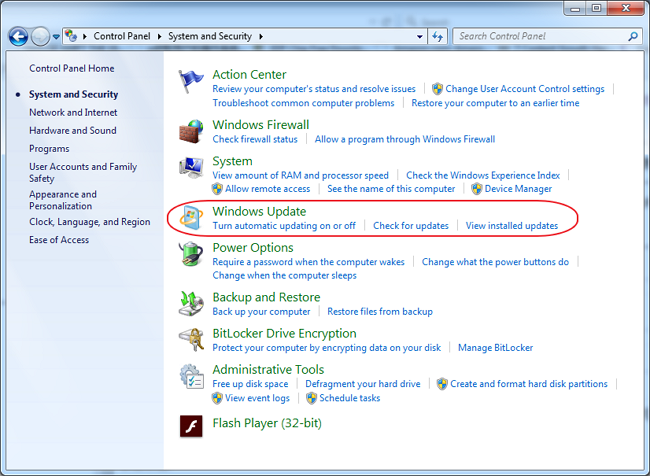650x476 pixels.
Task: Click shield icon beside View event logs
Action: click(217, 398)
